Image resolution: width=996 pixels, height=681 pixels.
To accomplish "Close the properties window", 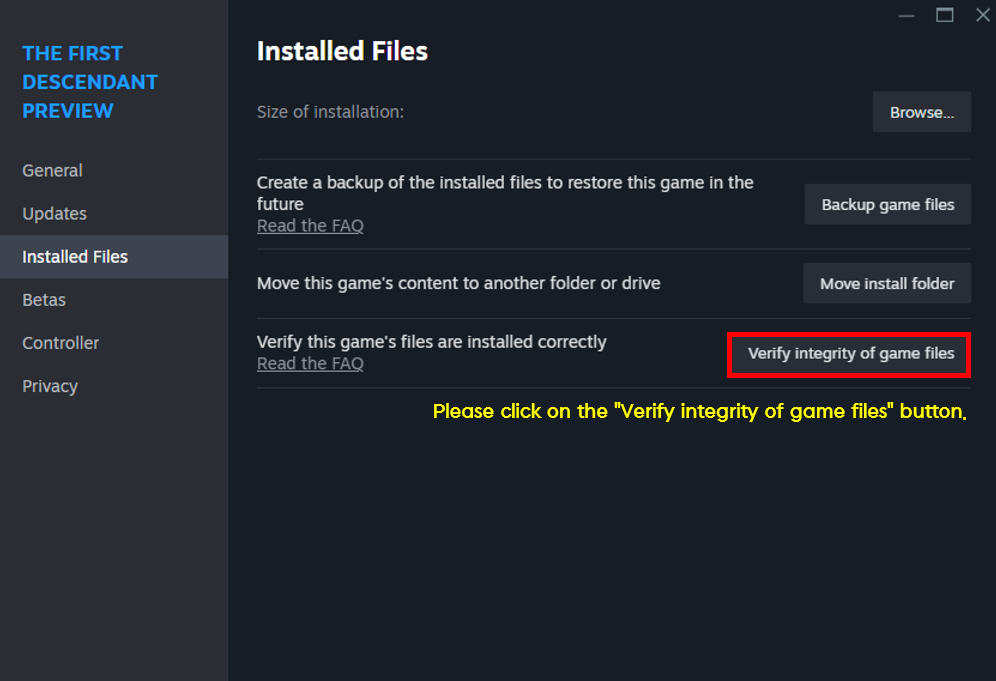I will [x=982, y=15].
